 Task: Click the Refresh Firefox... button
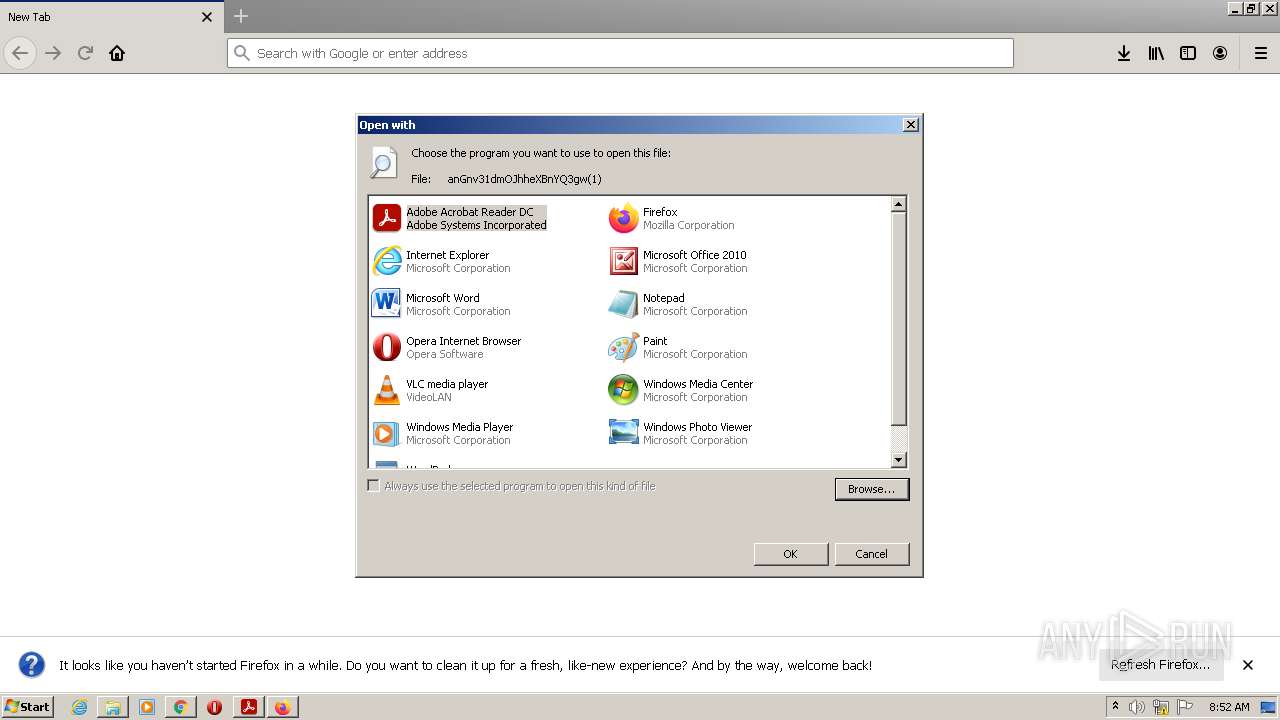(x=1161, y=665)
